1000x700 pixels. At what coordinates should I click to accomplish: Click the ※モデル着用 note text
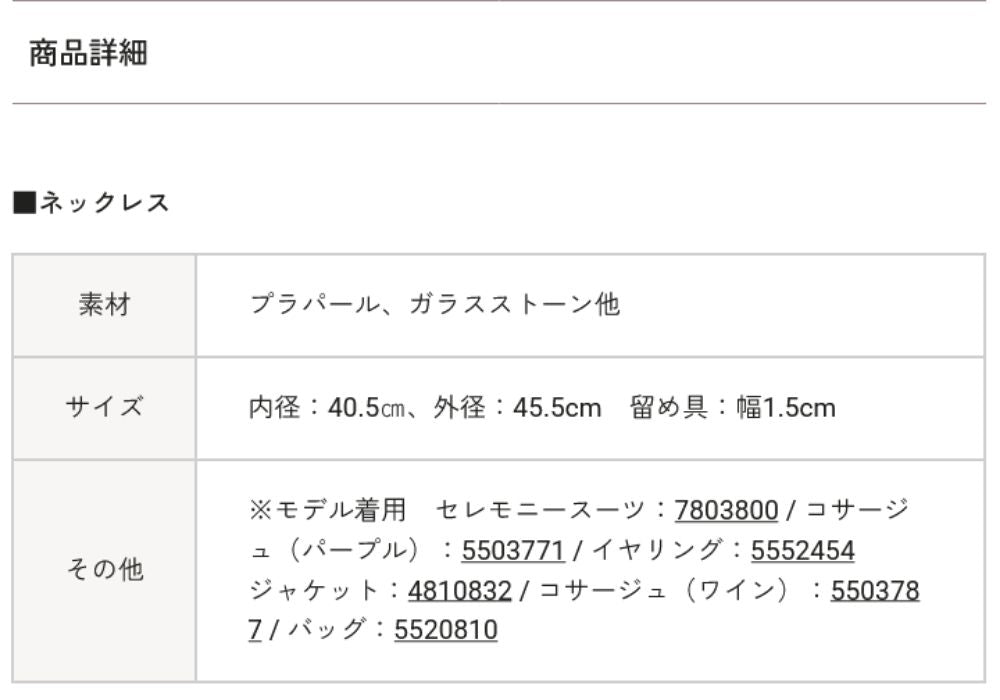(x=327, y=510)
